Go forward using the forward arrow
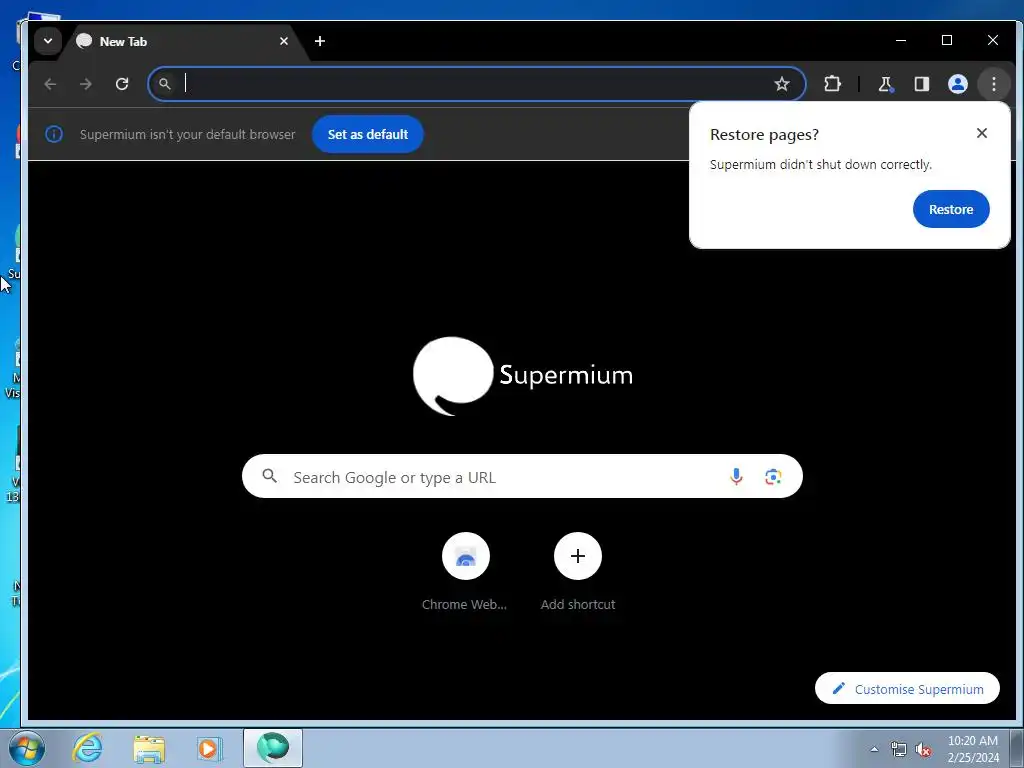This screenshot has width=1024, height=768. [x=86, y=84]
